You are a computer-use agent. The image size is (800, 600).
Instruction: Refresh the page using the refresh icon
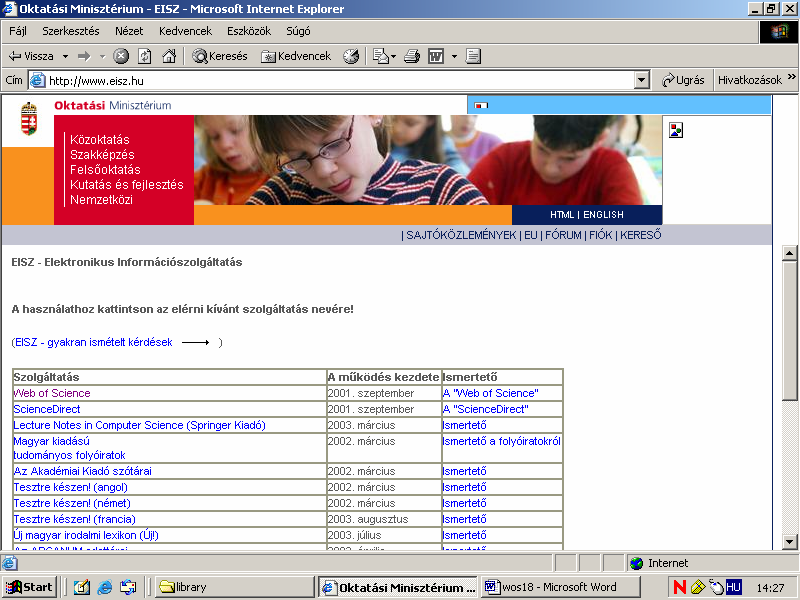(x=145, y=56)
